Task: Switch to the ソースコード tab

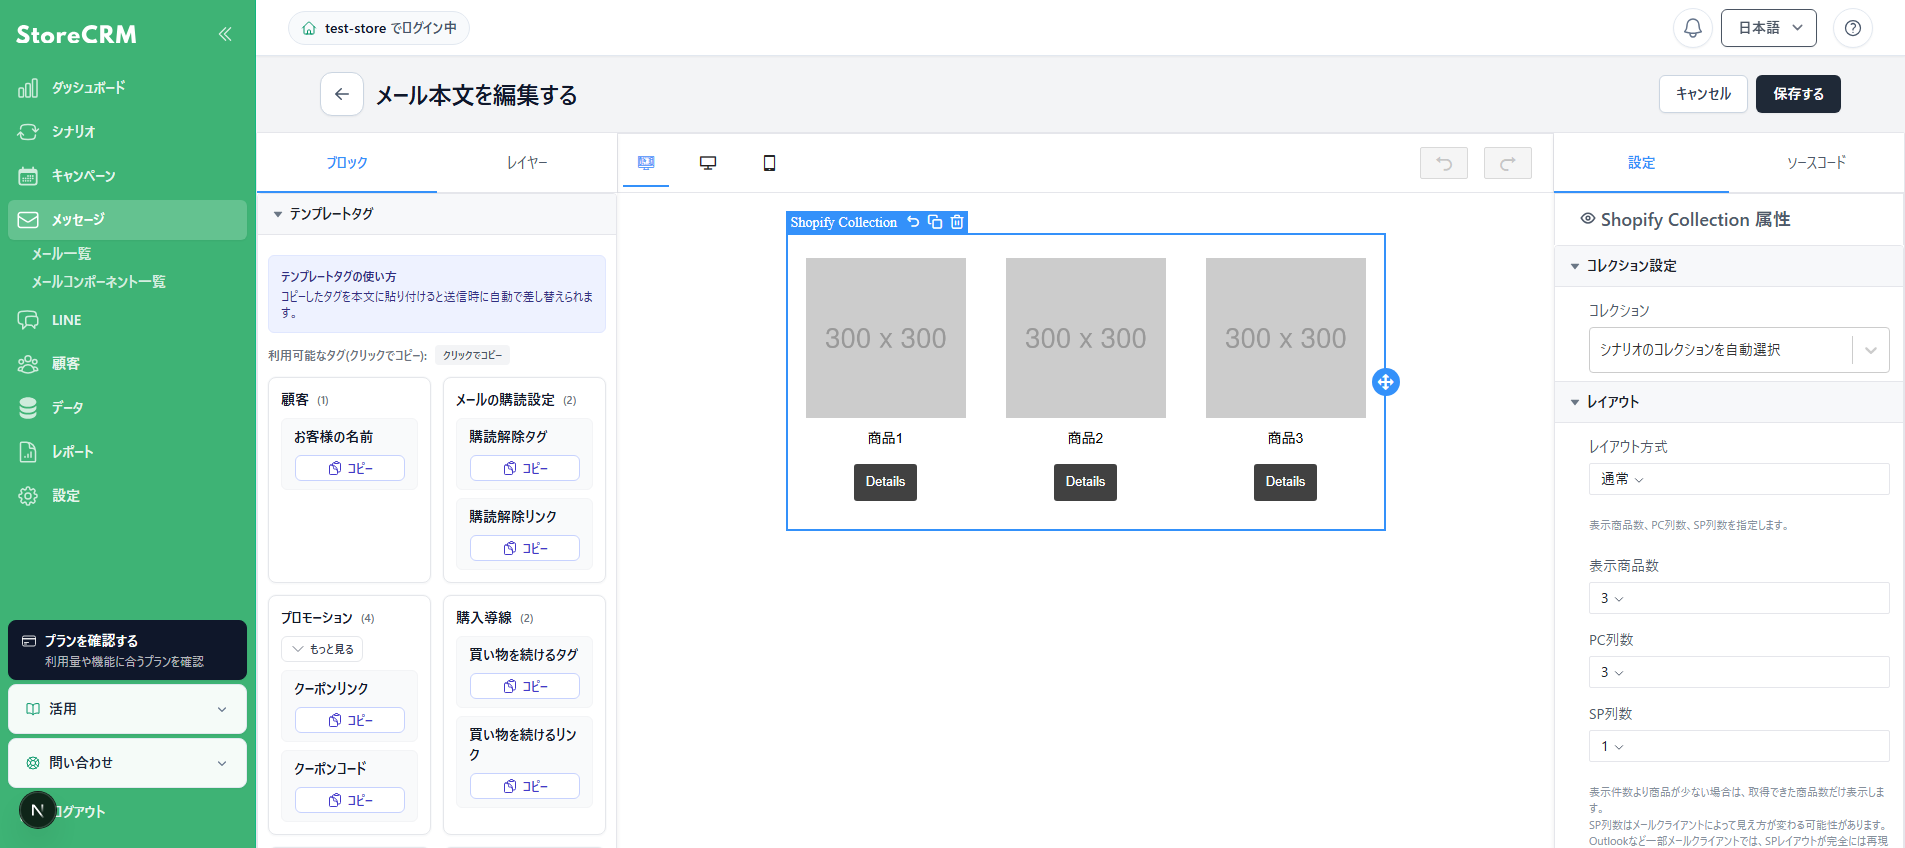Action: point(1816,163)
